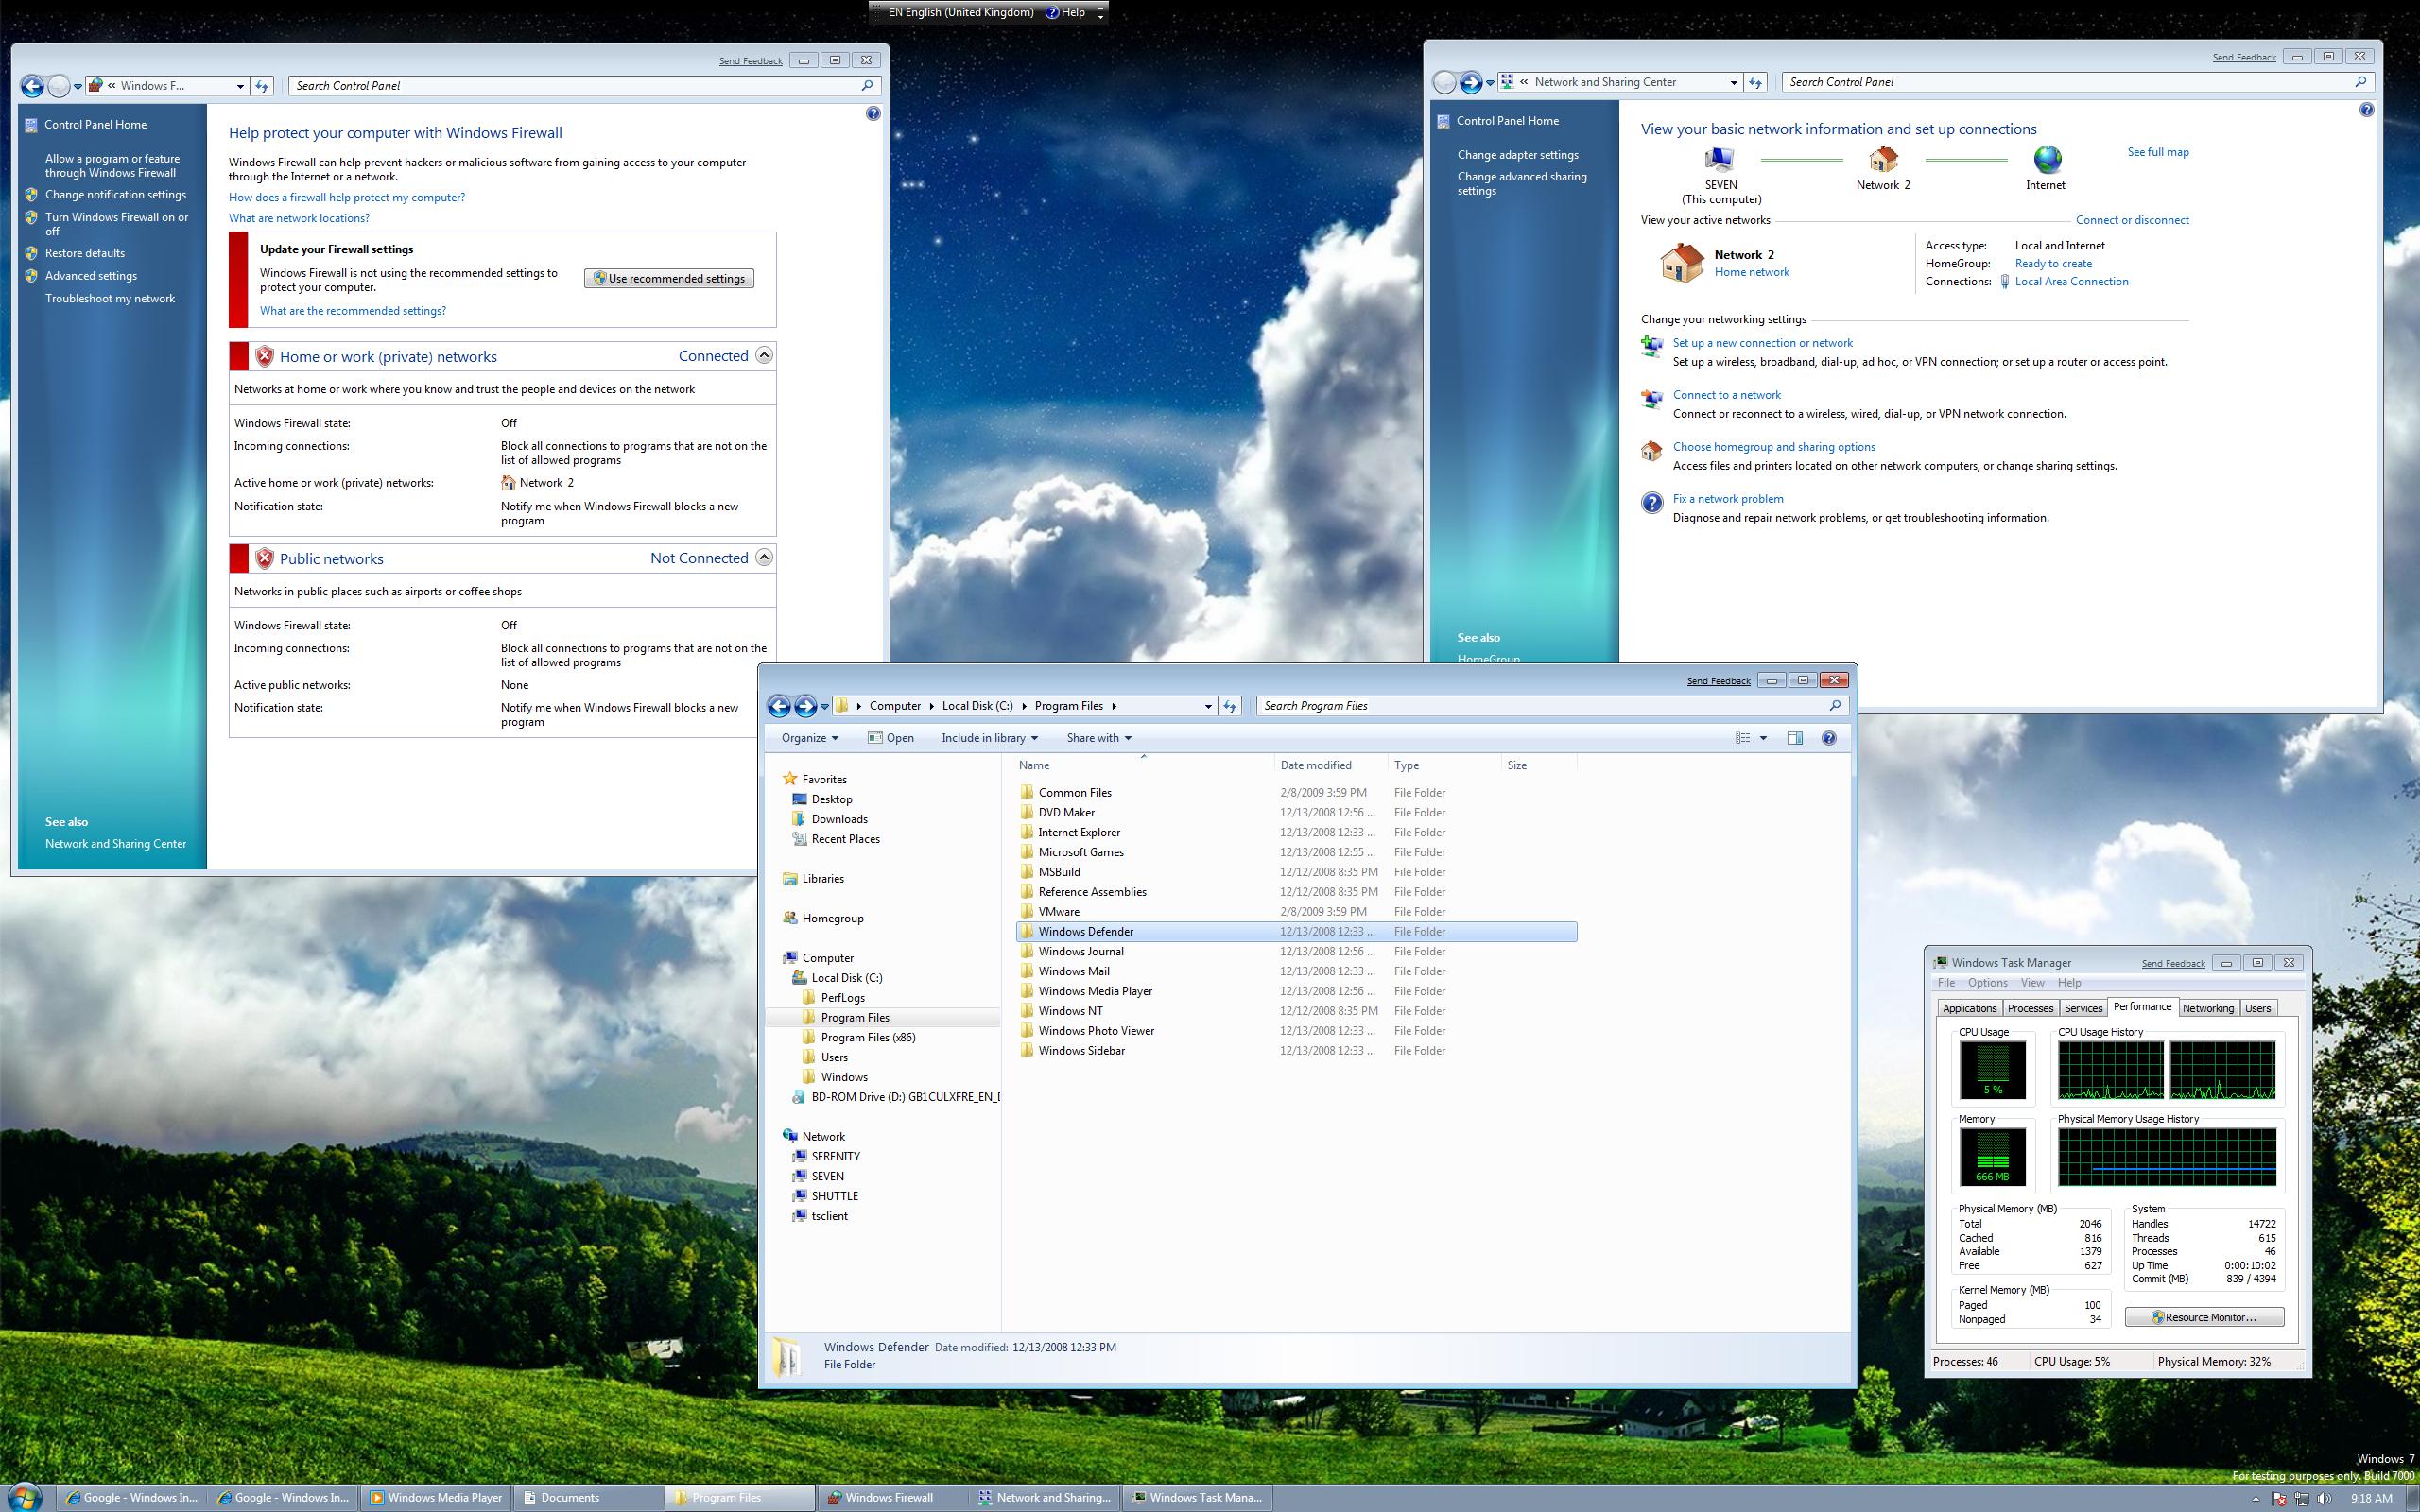Change view using the explorer Views icon
Screen dimensions: 2420x1512
[1743, 738]
